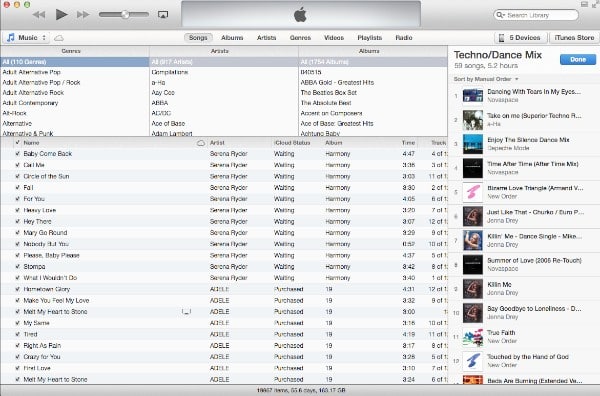Screen dimensions: 600x396
Task: Click the icon beside Melt My Heart to Stone
Action: [186, 312]
